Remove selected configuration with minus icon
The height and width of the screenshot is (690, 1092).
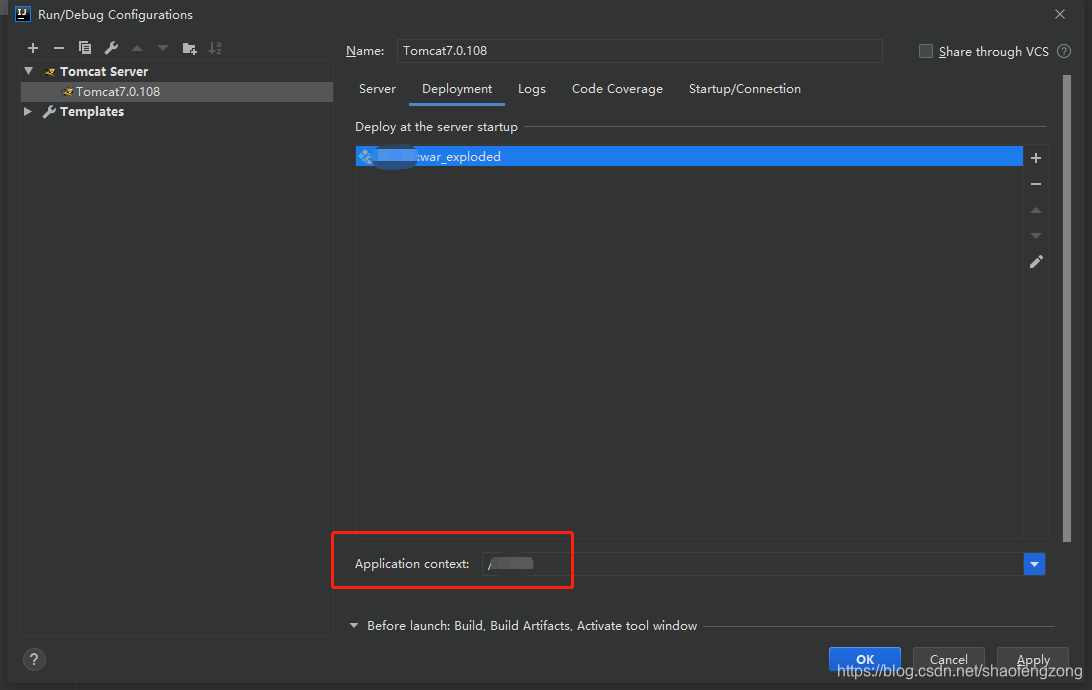(x=58, y=48)
